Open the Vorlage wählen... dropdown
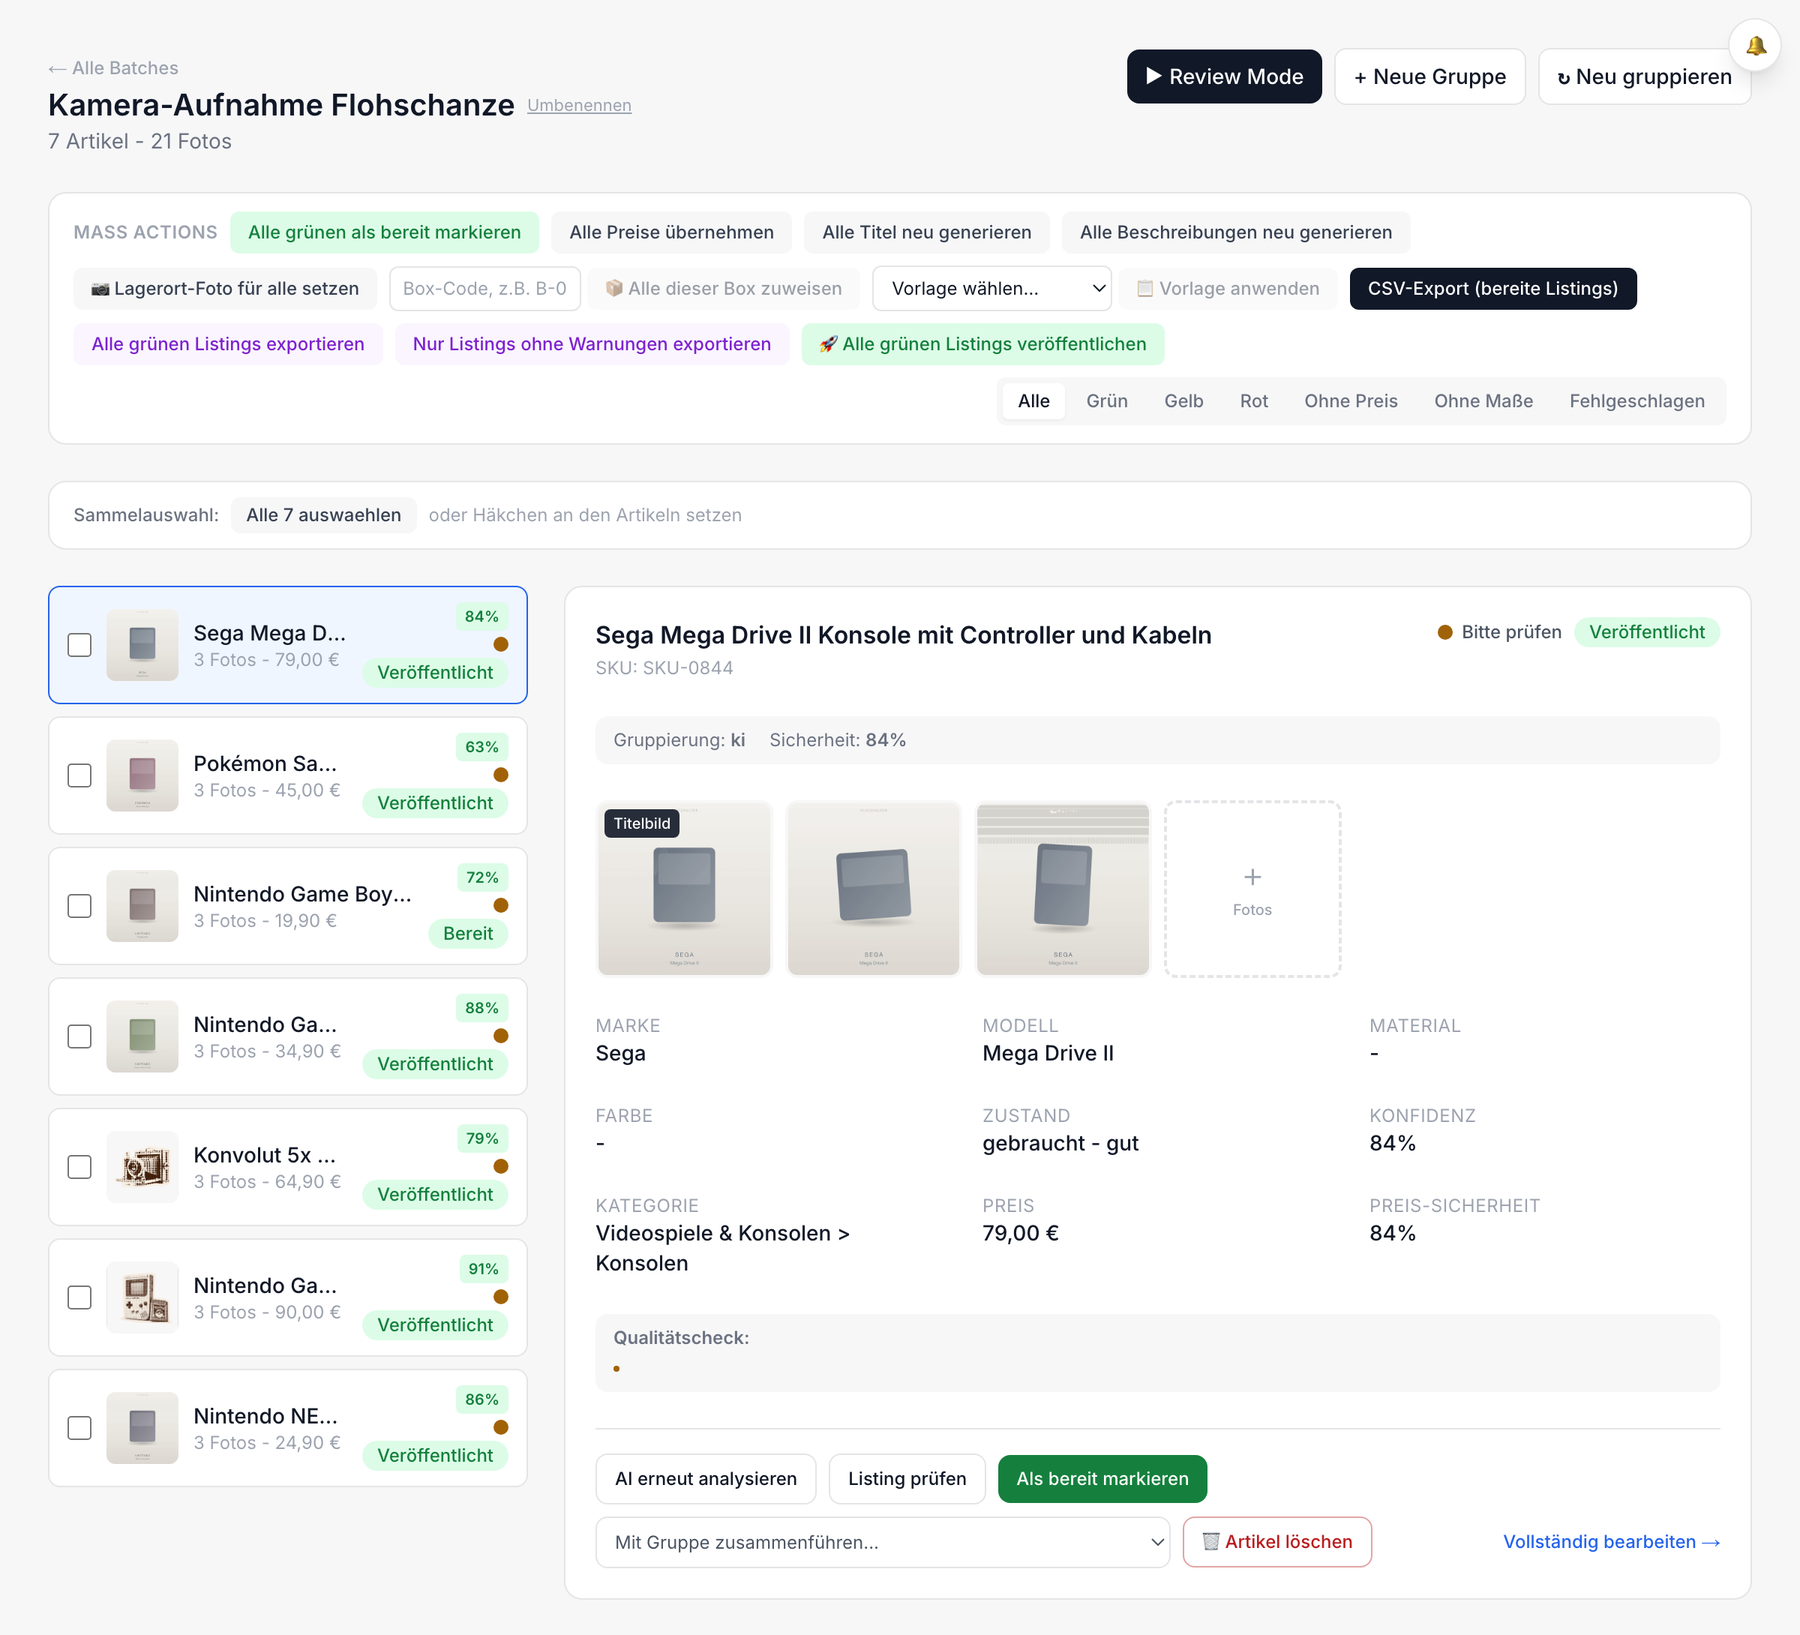The height and width of the screenshot is (1635, 1800). 992,289
